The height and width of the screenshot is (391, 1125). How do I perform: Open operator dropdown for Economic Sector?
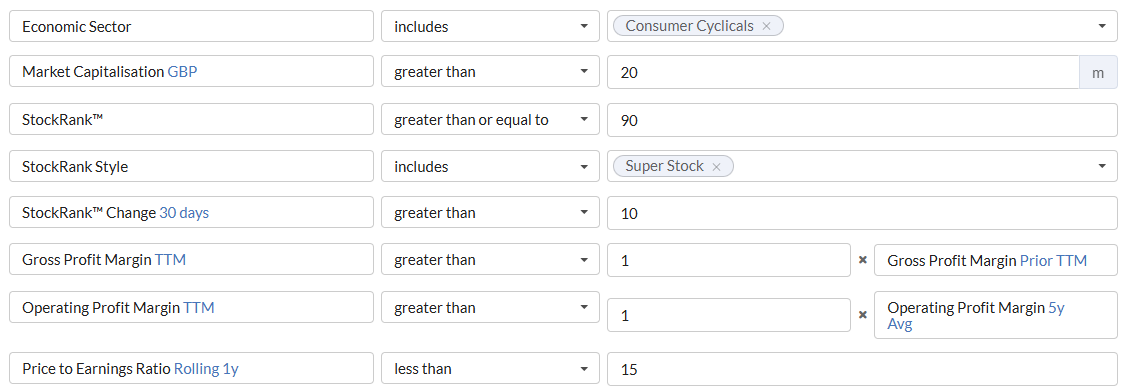click(x=490, y=27)
